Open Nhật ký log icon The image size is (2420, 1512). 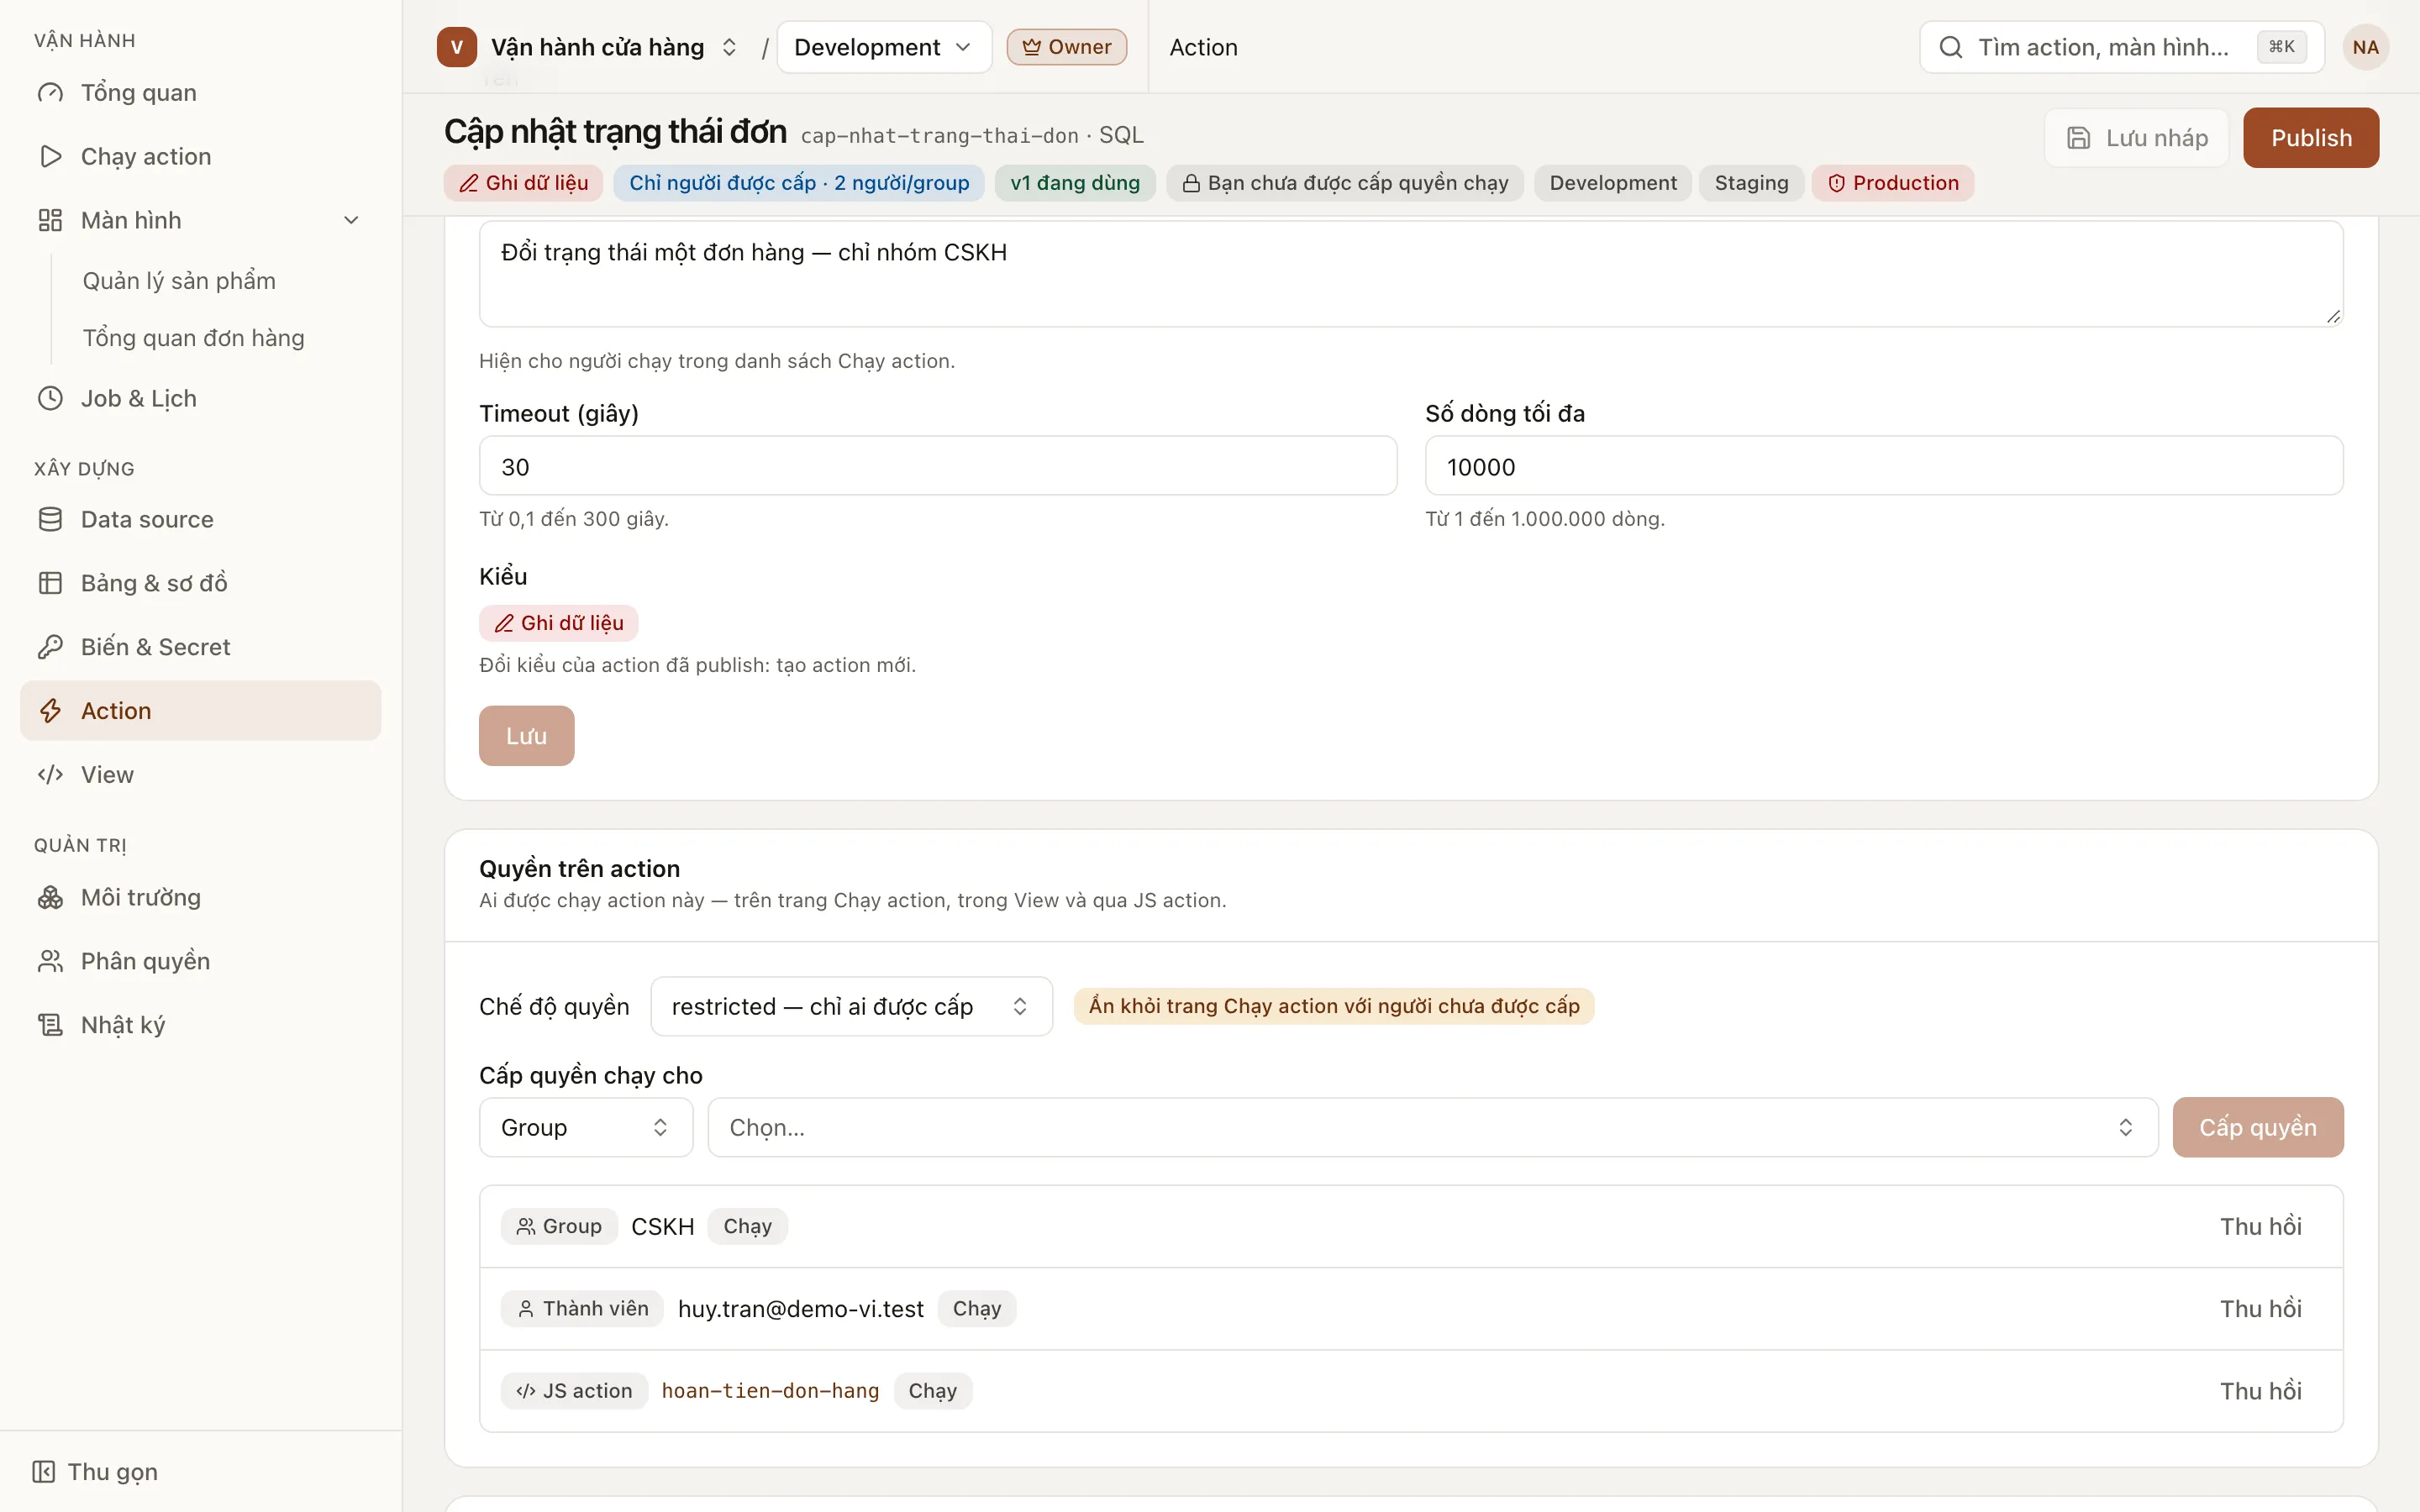point(50,1025)
